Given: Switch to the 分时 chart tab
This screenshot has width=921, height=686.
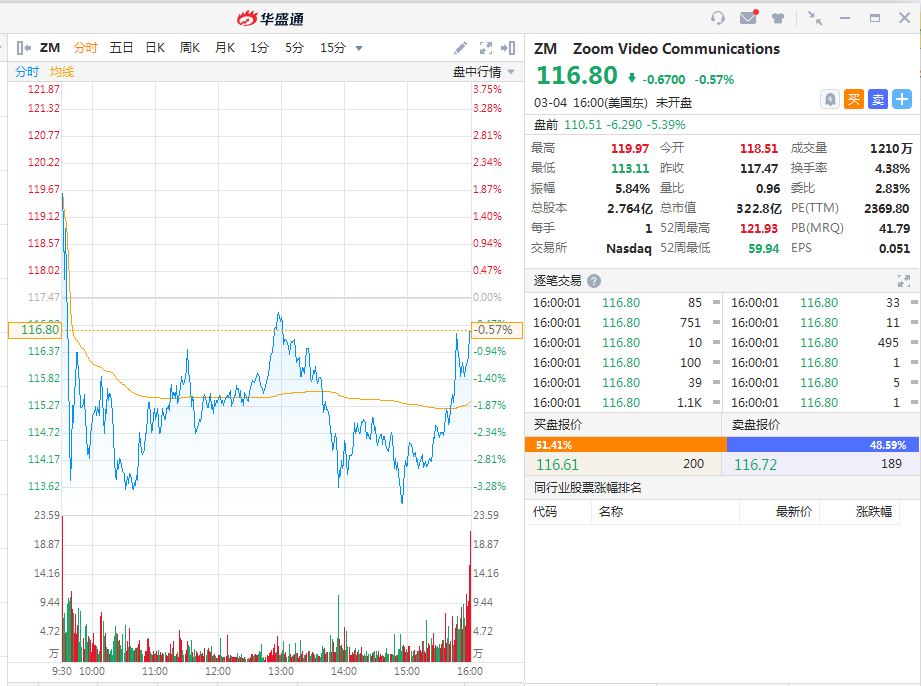Looking at the screenshot, I should point(85,48).
